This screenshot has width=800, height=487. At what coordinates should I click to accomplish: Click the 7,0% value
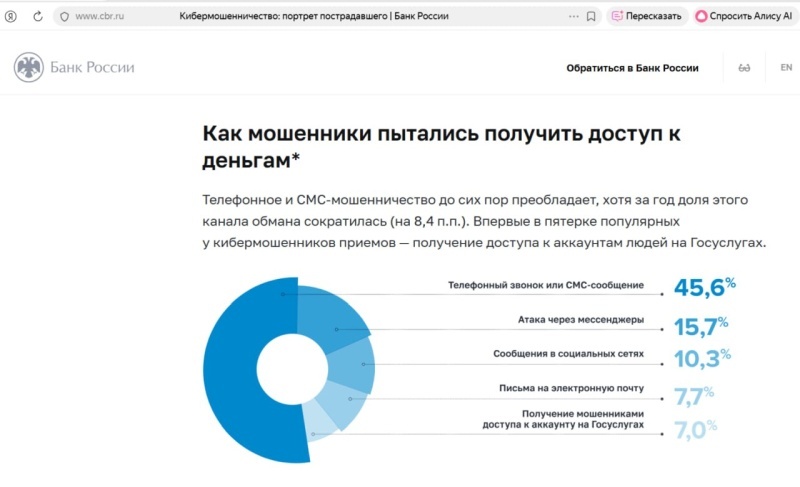point(695,430)
